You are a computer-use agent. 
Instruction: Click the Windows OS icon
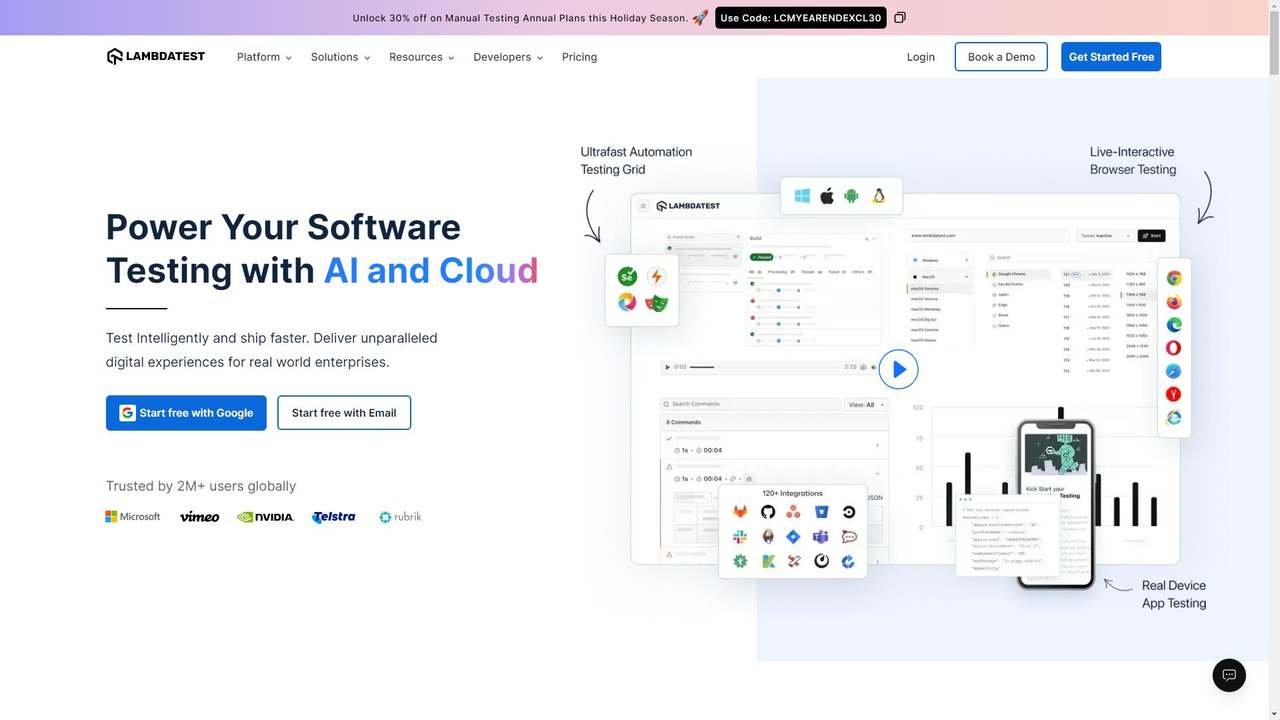click(802, 196)
